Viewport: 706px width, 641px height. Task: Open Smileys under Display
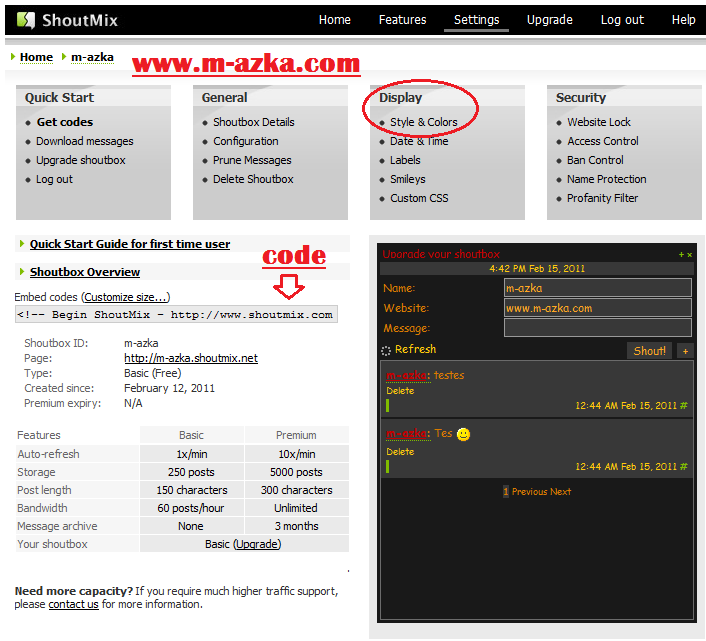407,179
